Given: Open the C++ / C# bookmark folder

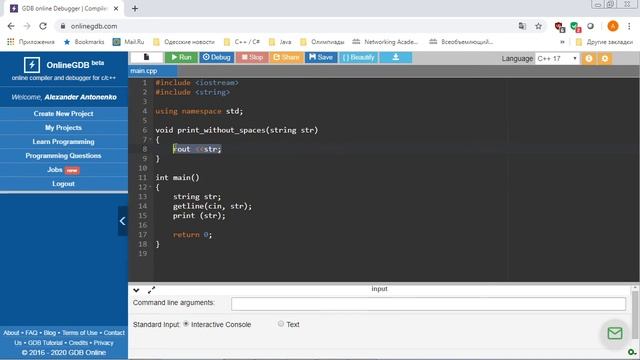Looking at the screenshot, I should click(x=241, y=42).
